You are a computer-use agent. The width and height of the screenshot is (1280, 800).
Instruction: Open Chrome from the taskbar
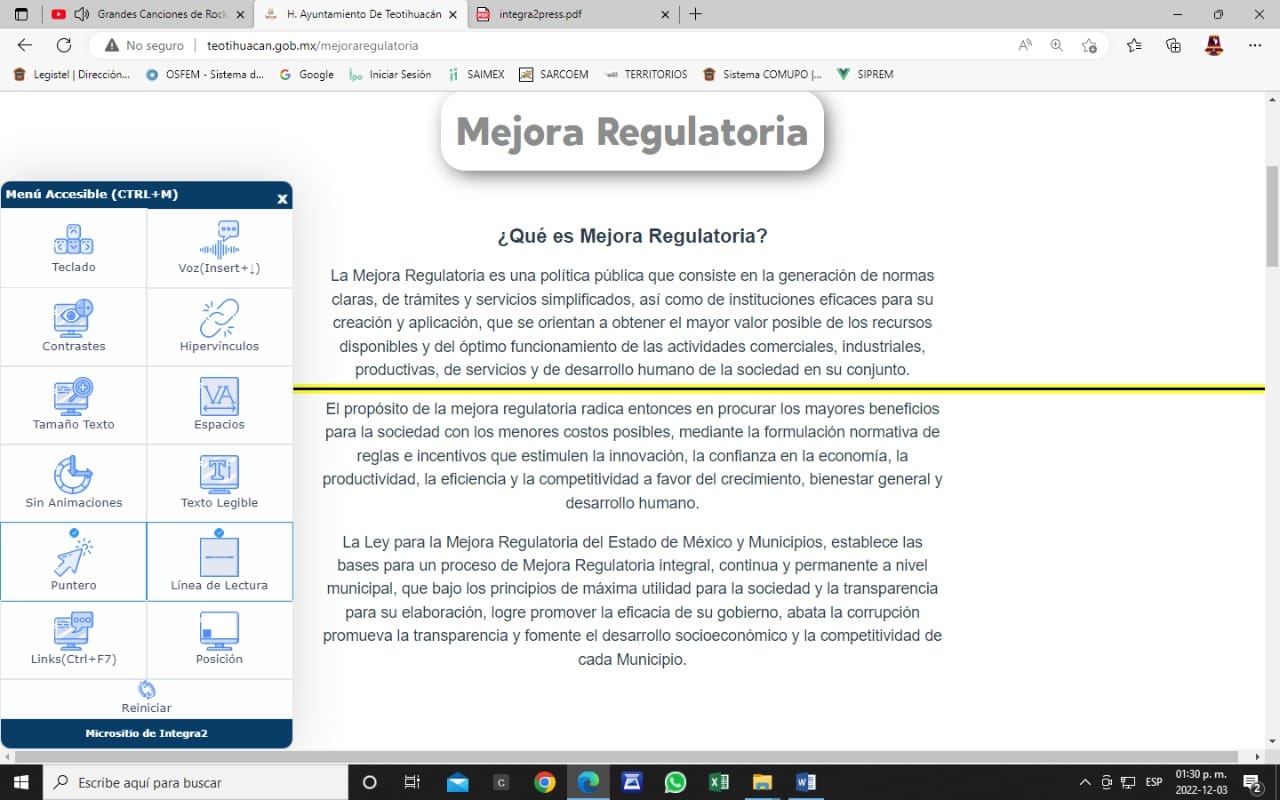544,782
